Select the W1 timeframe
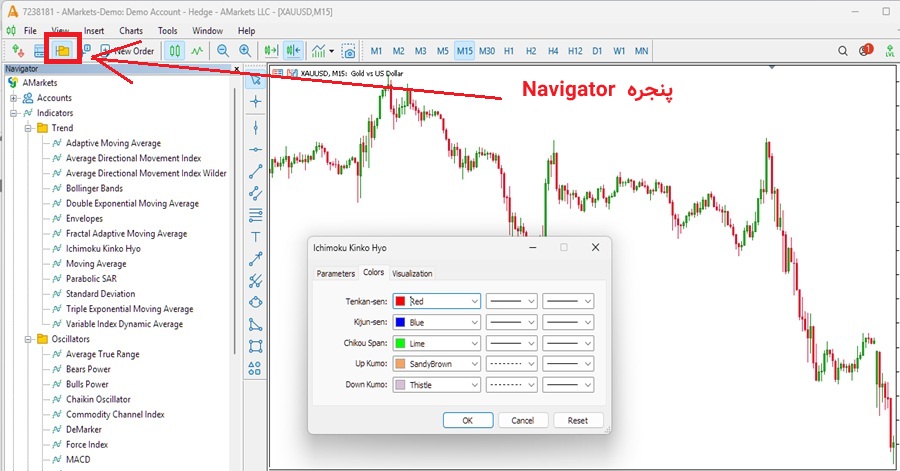Screen dimensions: 900x471 tap(619, 51)
